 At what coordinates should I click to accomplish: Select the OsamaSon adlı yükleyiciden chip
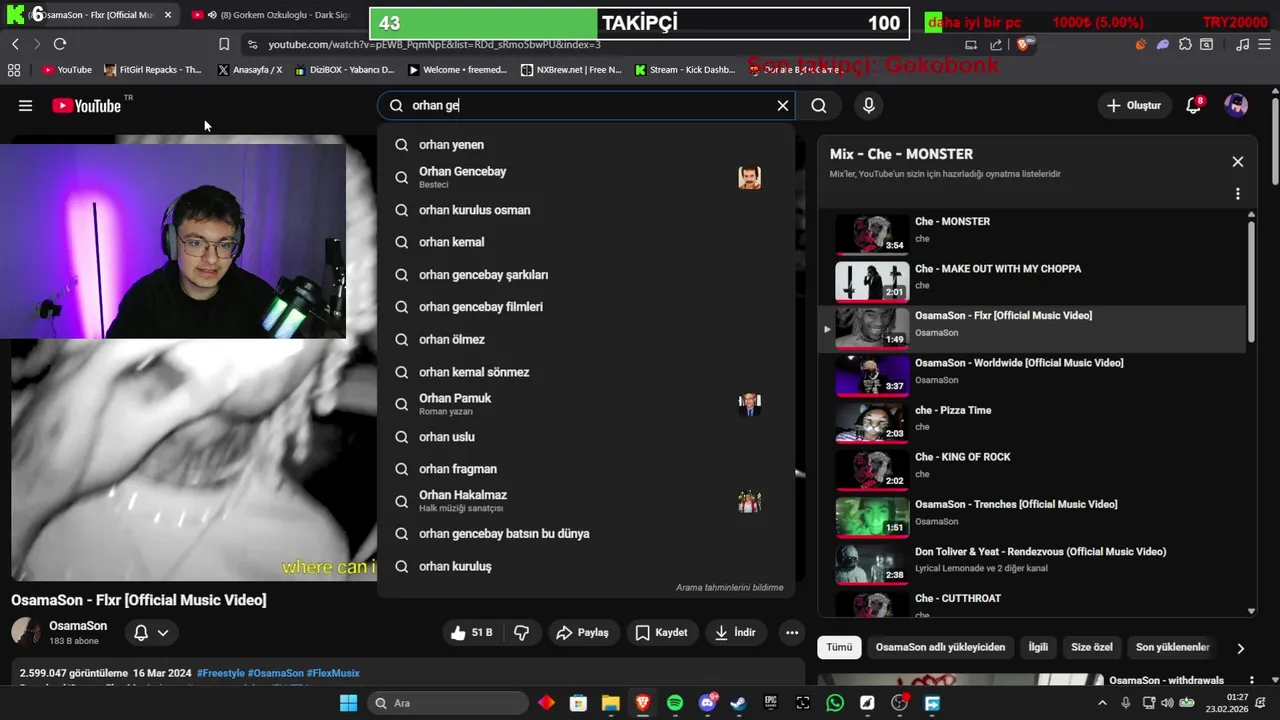tap(940, 647)
